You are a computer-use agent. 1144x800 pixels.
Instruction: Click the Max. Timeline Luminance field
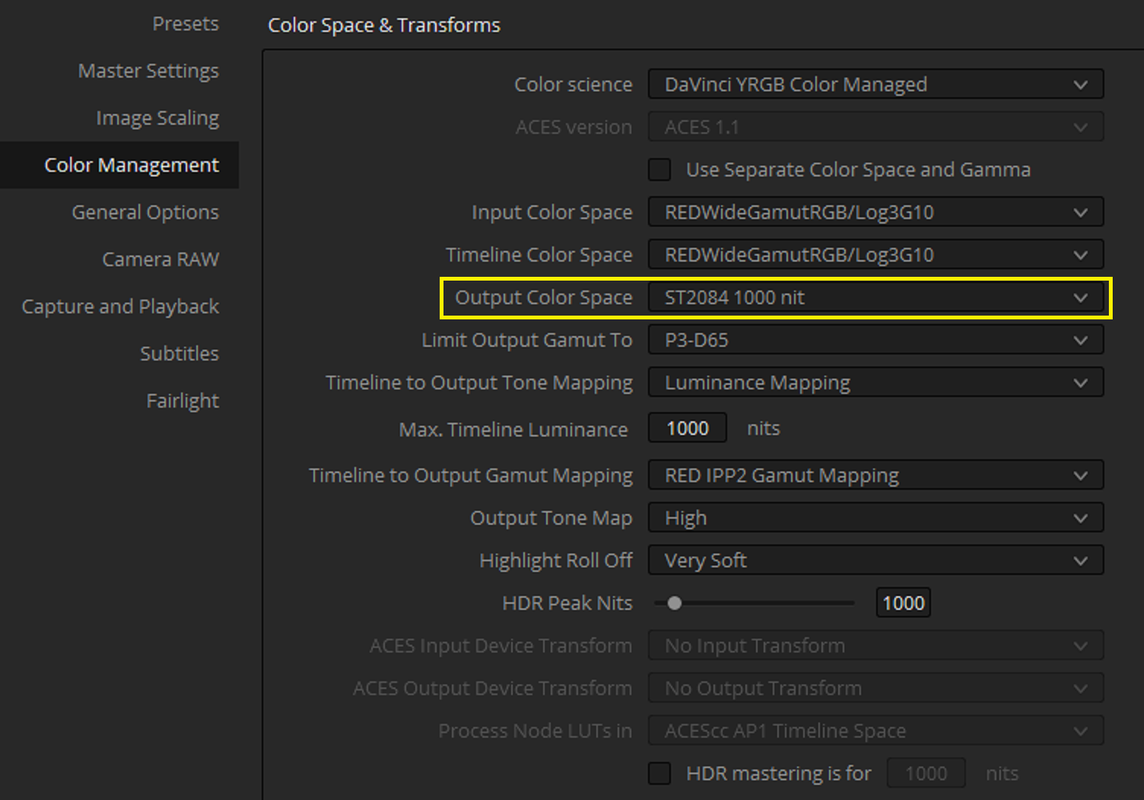point(687,428)
